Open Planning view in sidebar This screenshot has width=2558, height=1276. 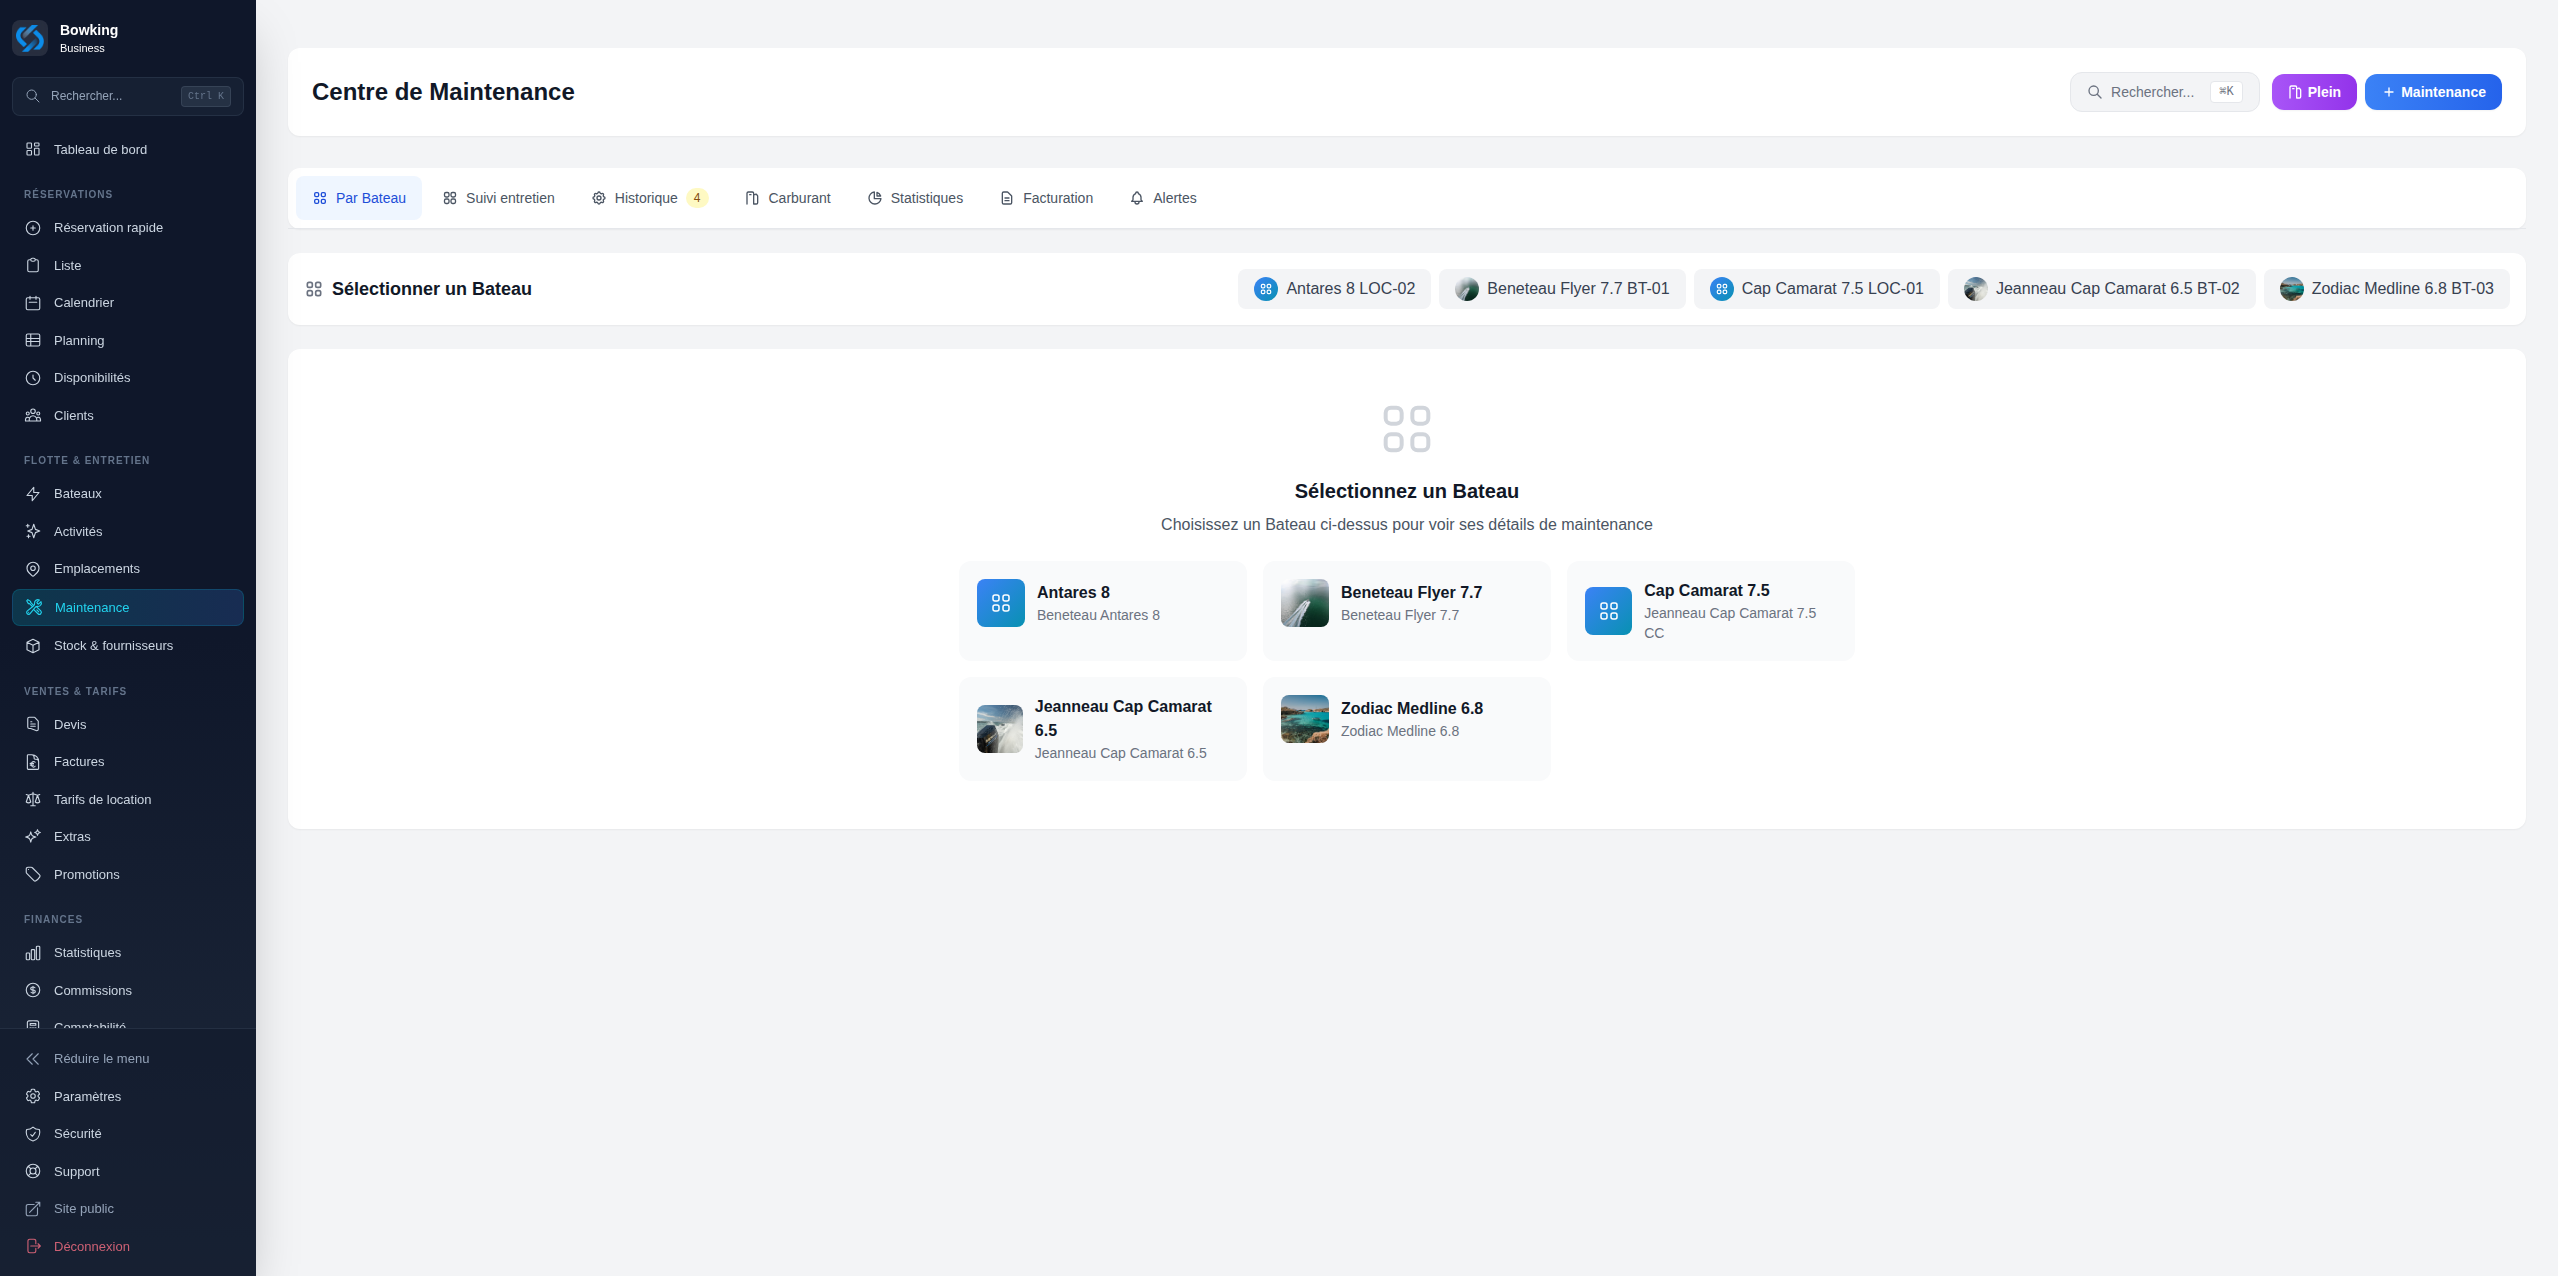[x=128, y=341]
